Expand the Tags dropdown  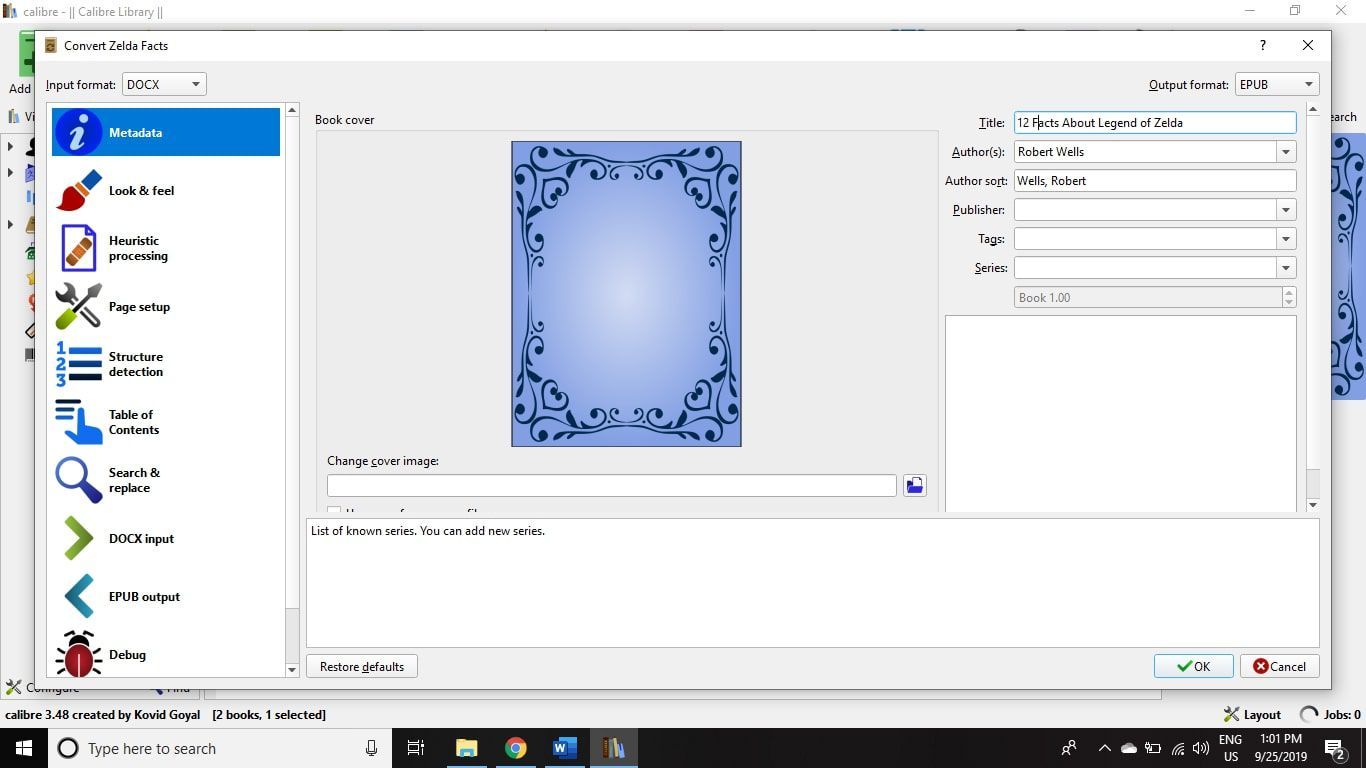1286,239
